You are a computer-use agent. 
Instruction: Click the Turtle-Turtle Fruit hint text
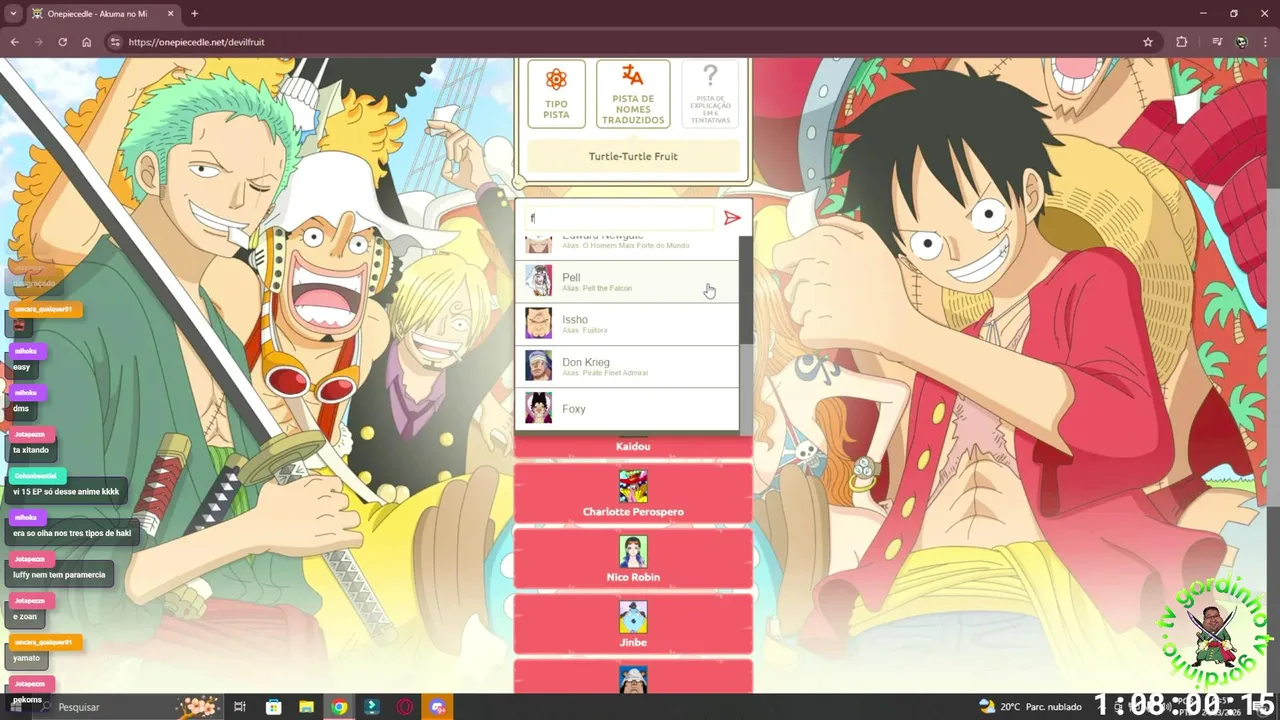click(x=633, y=156)
